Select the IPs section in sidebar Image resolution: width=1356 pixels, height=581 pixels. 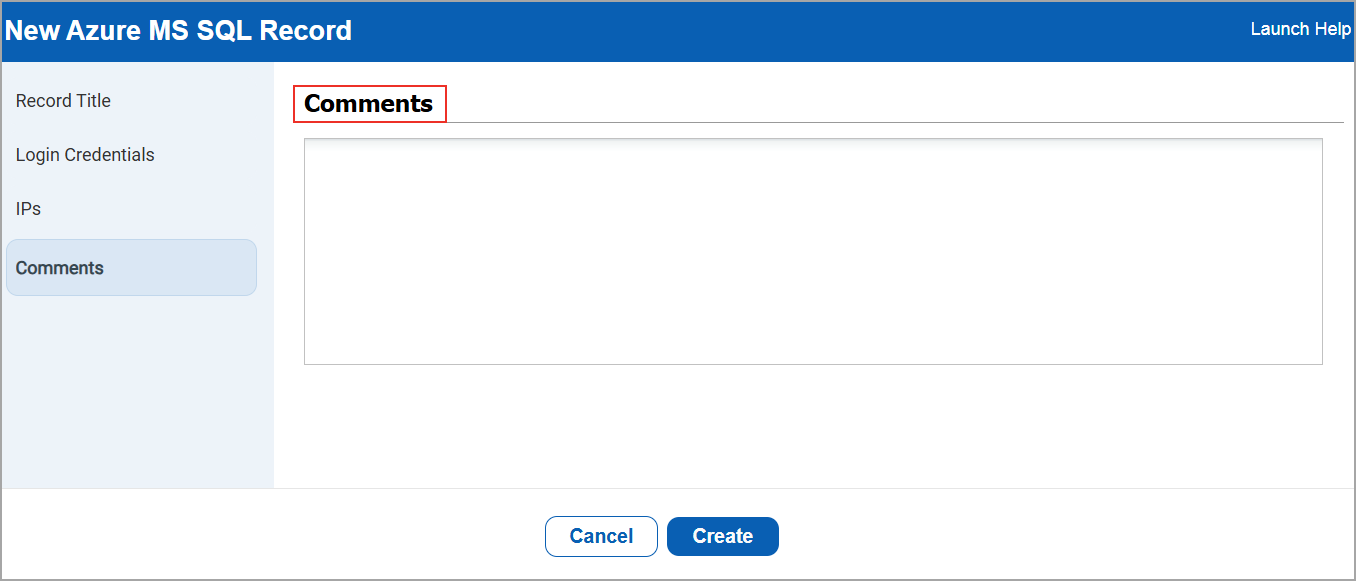(x=28, y=208)
